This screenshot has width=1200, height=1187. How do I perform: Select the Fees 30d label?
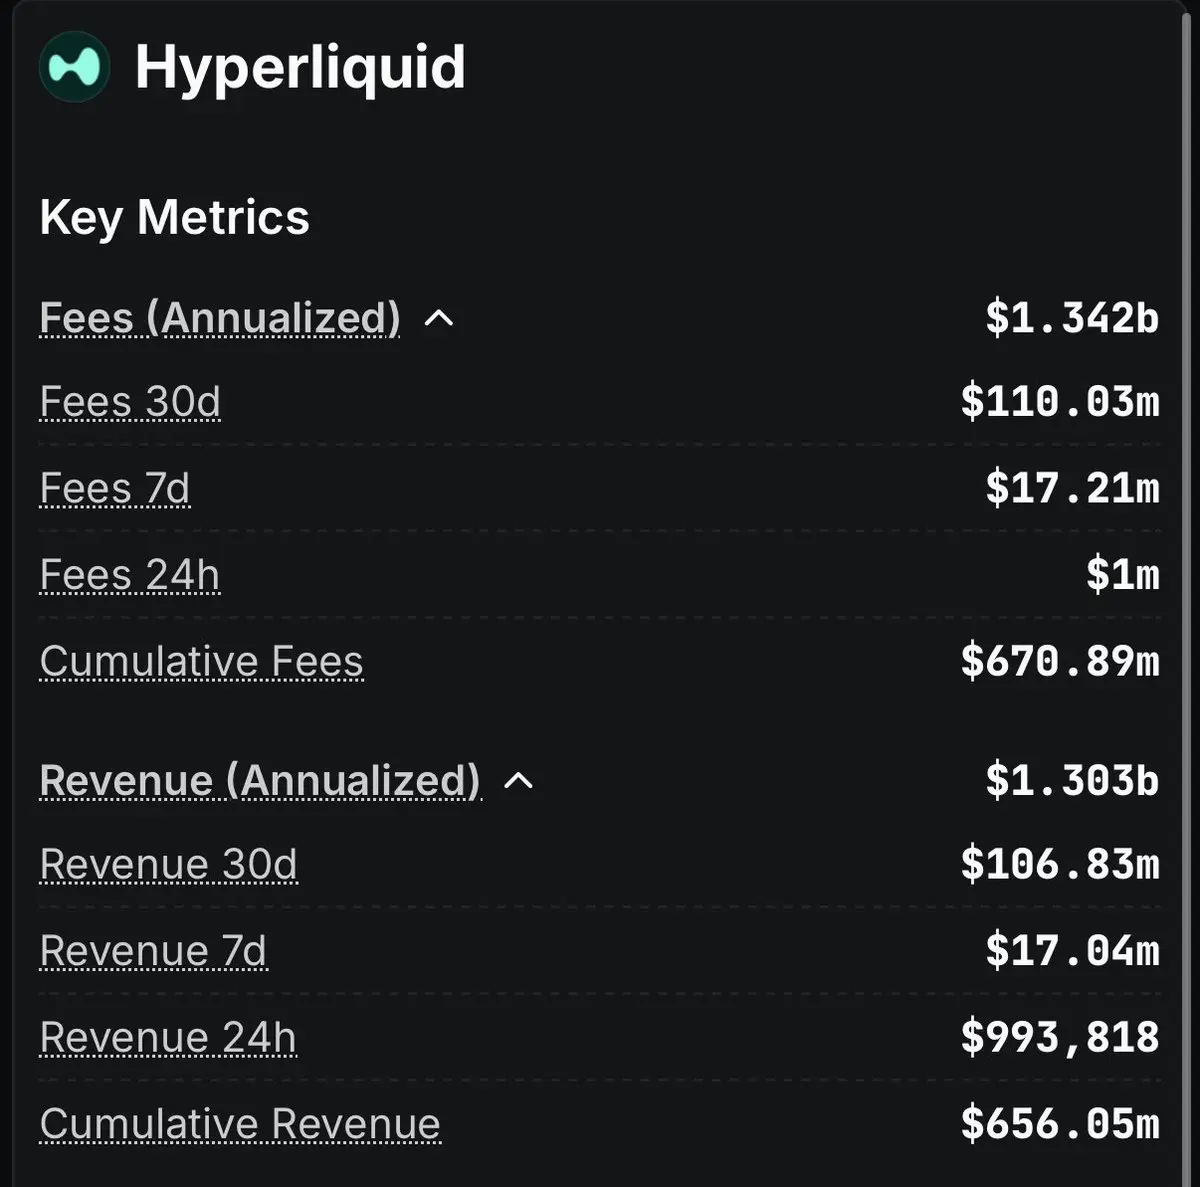click(x=130, y=402)
